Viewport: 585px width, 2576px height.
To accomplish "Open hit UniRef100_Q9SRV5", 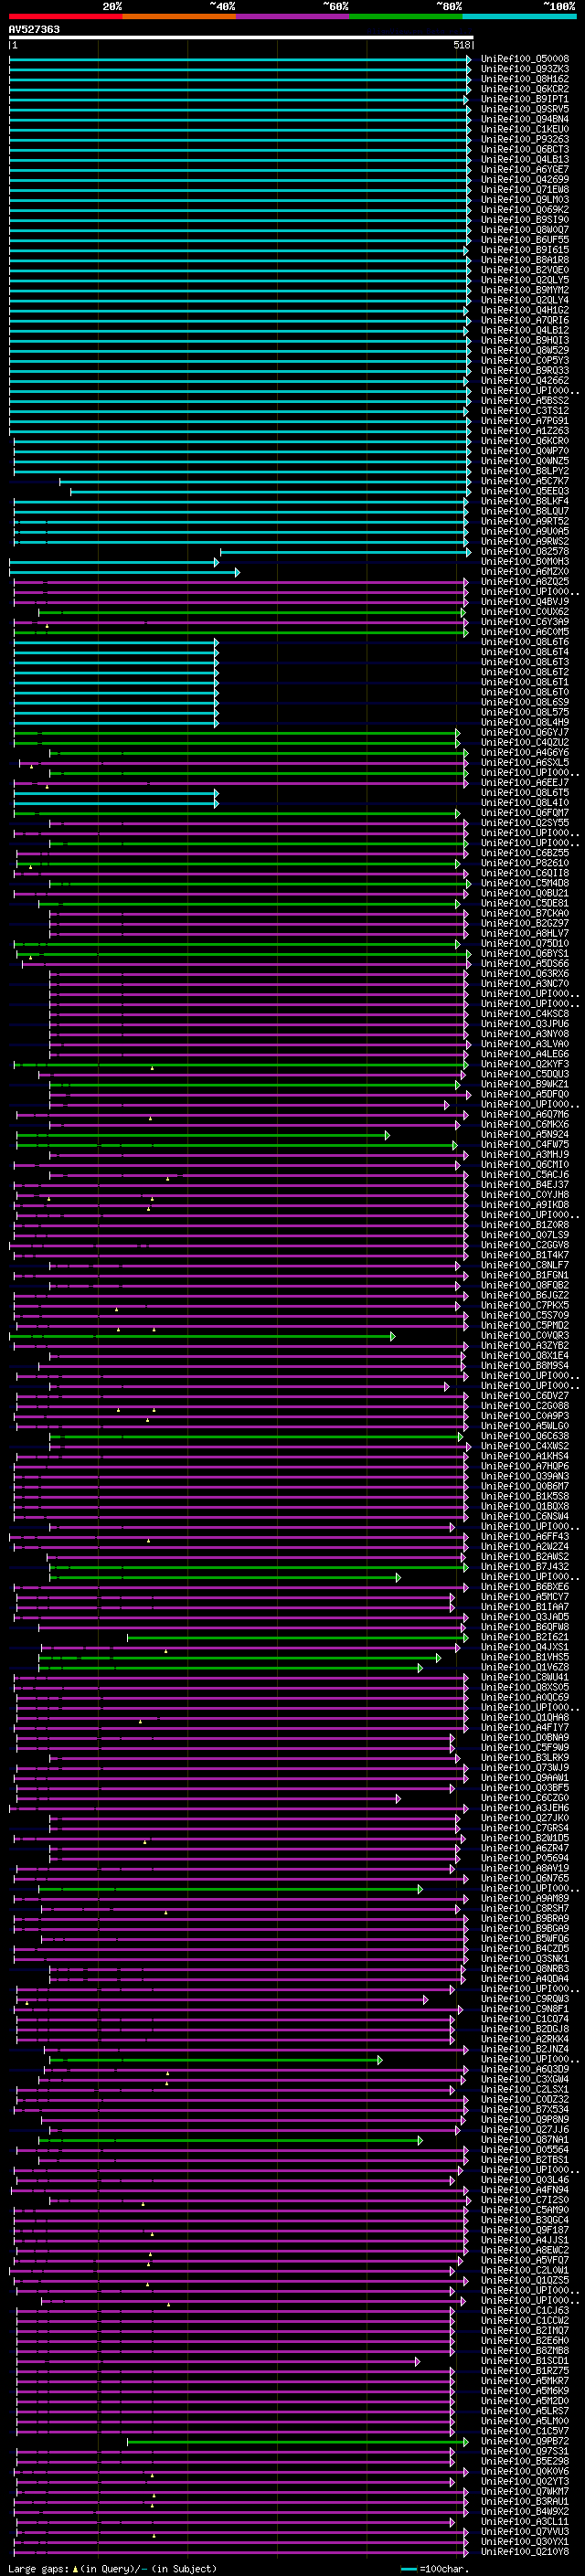I will click(x=525, y=109).
